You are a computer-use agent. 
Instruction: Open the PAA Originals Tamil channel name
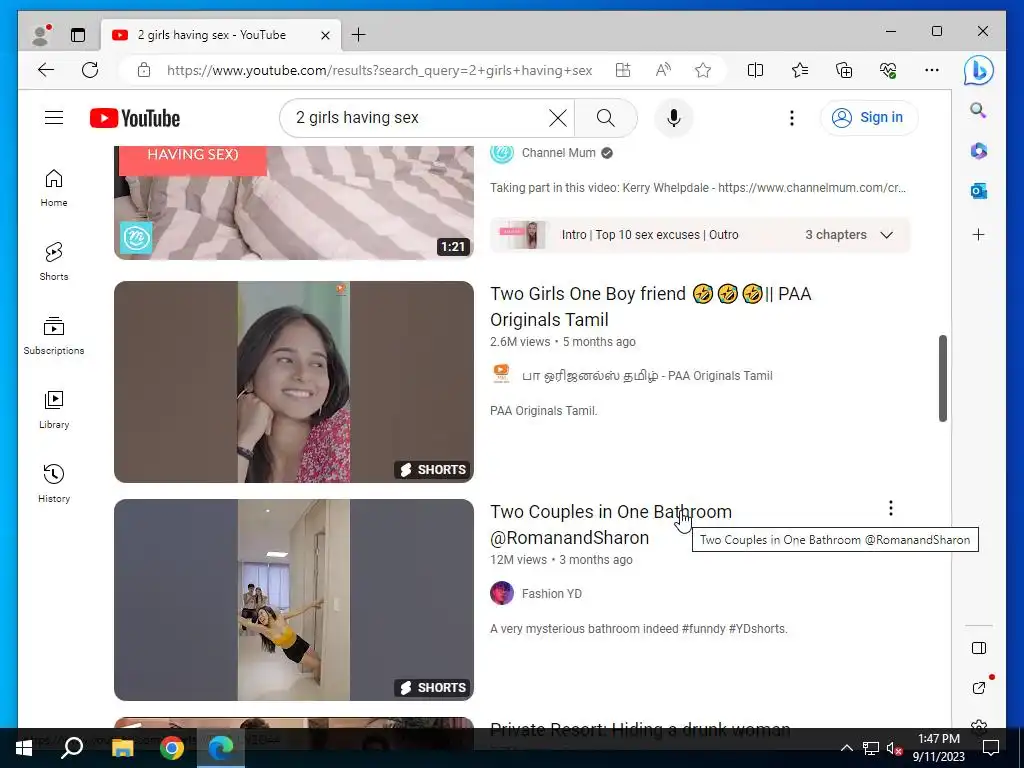(647, 376)
